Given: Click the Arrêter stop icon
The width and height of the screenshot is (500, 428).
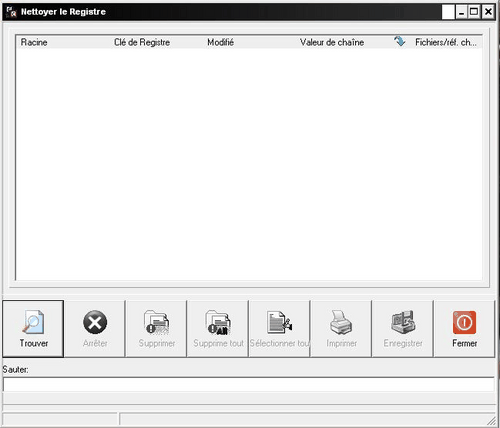Looking at the screenshot, I should [95, 322].
